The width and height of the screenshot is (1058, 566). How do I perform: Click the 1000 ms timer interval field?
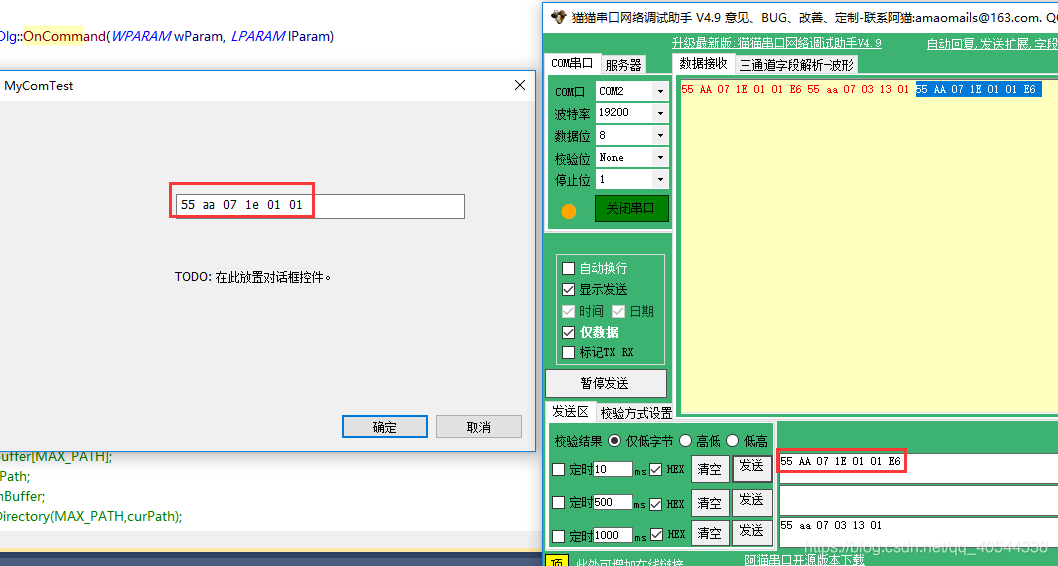pos(613,535)
